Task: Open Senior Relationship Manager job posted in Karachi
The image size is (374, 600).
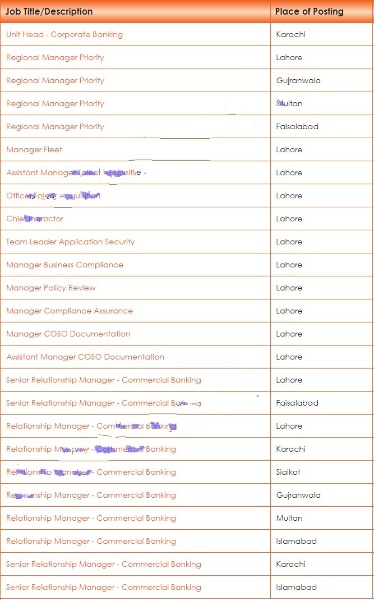Action: click(104, 564)
